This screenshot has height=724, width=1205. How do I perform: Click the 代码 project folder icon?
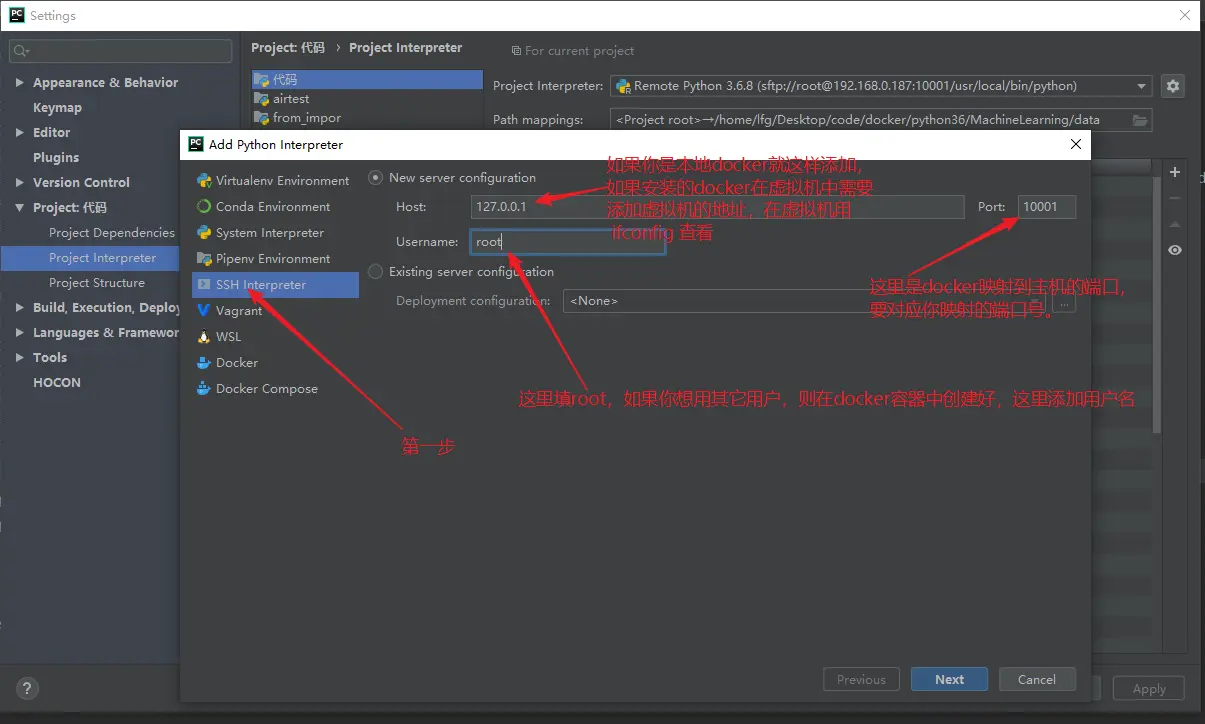pyautogui.click(x=261, y=79)
